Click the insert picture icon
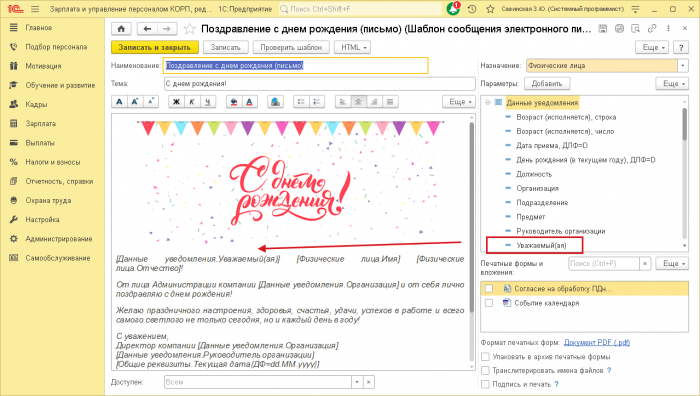Viewport: 700px width, 396px height. click(275, 102)
